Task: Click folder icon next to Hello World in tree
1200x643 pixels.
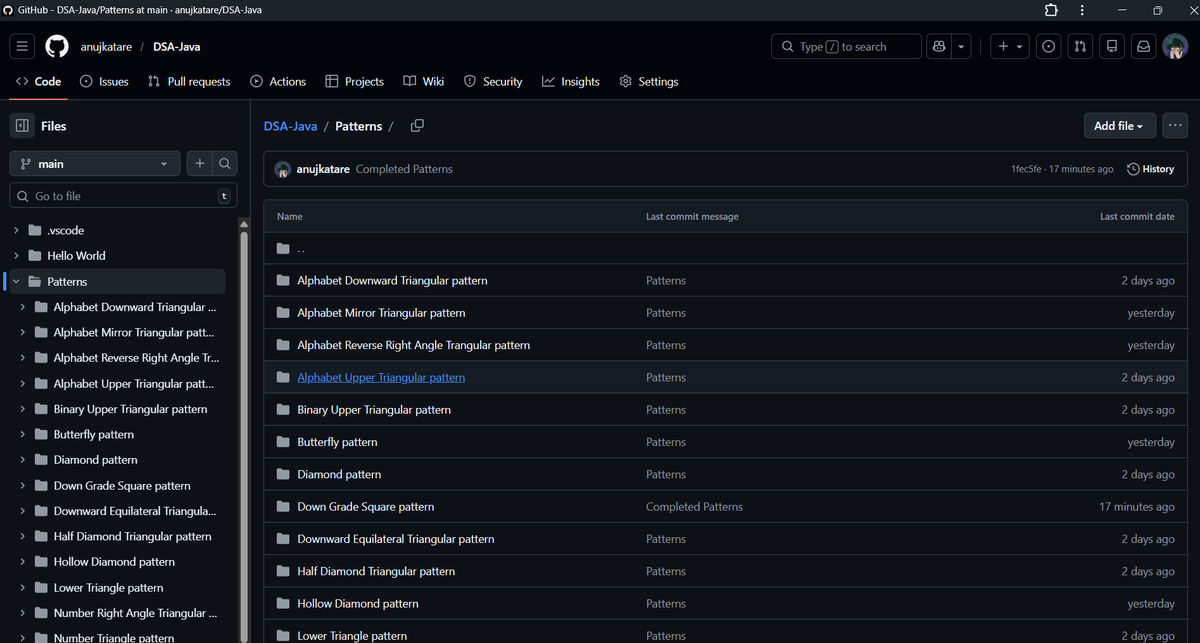Action: (x=35, y=255)
